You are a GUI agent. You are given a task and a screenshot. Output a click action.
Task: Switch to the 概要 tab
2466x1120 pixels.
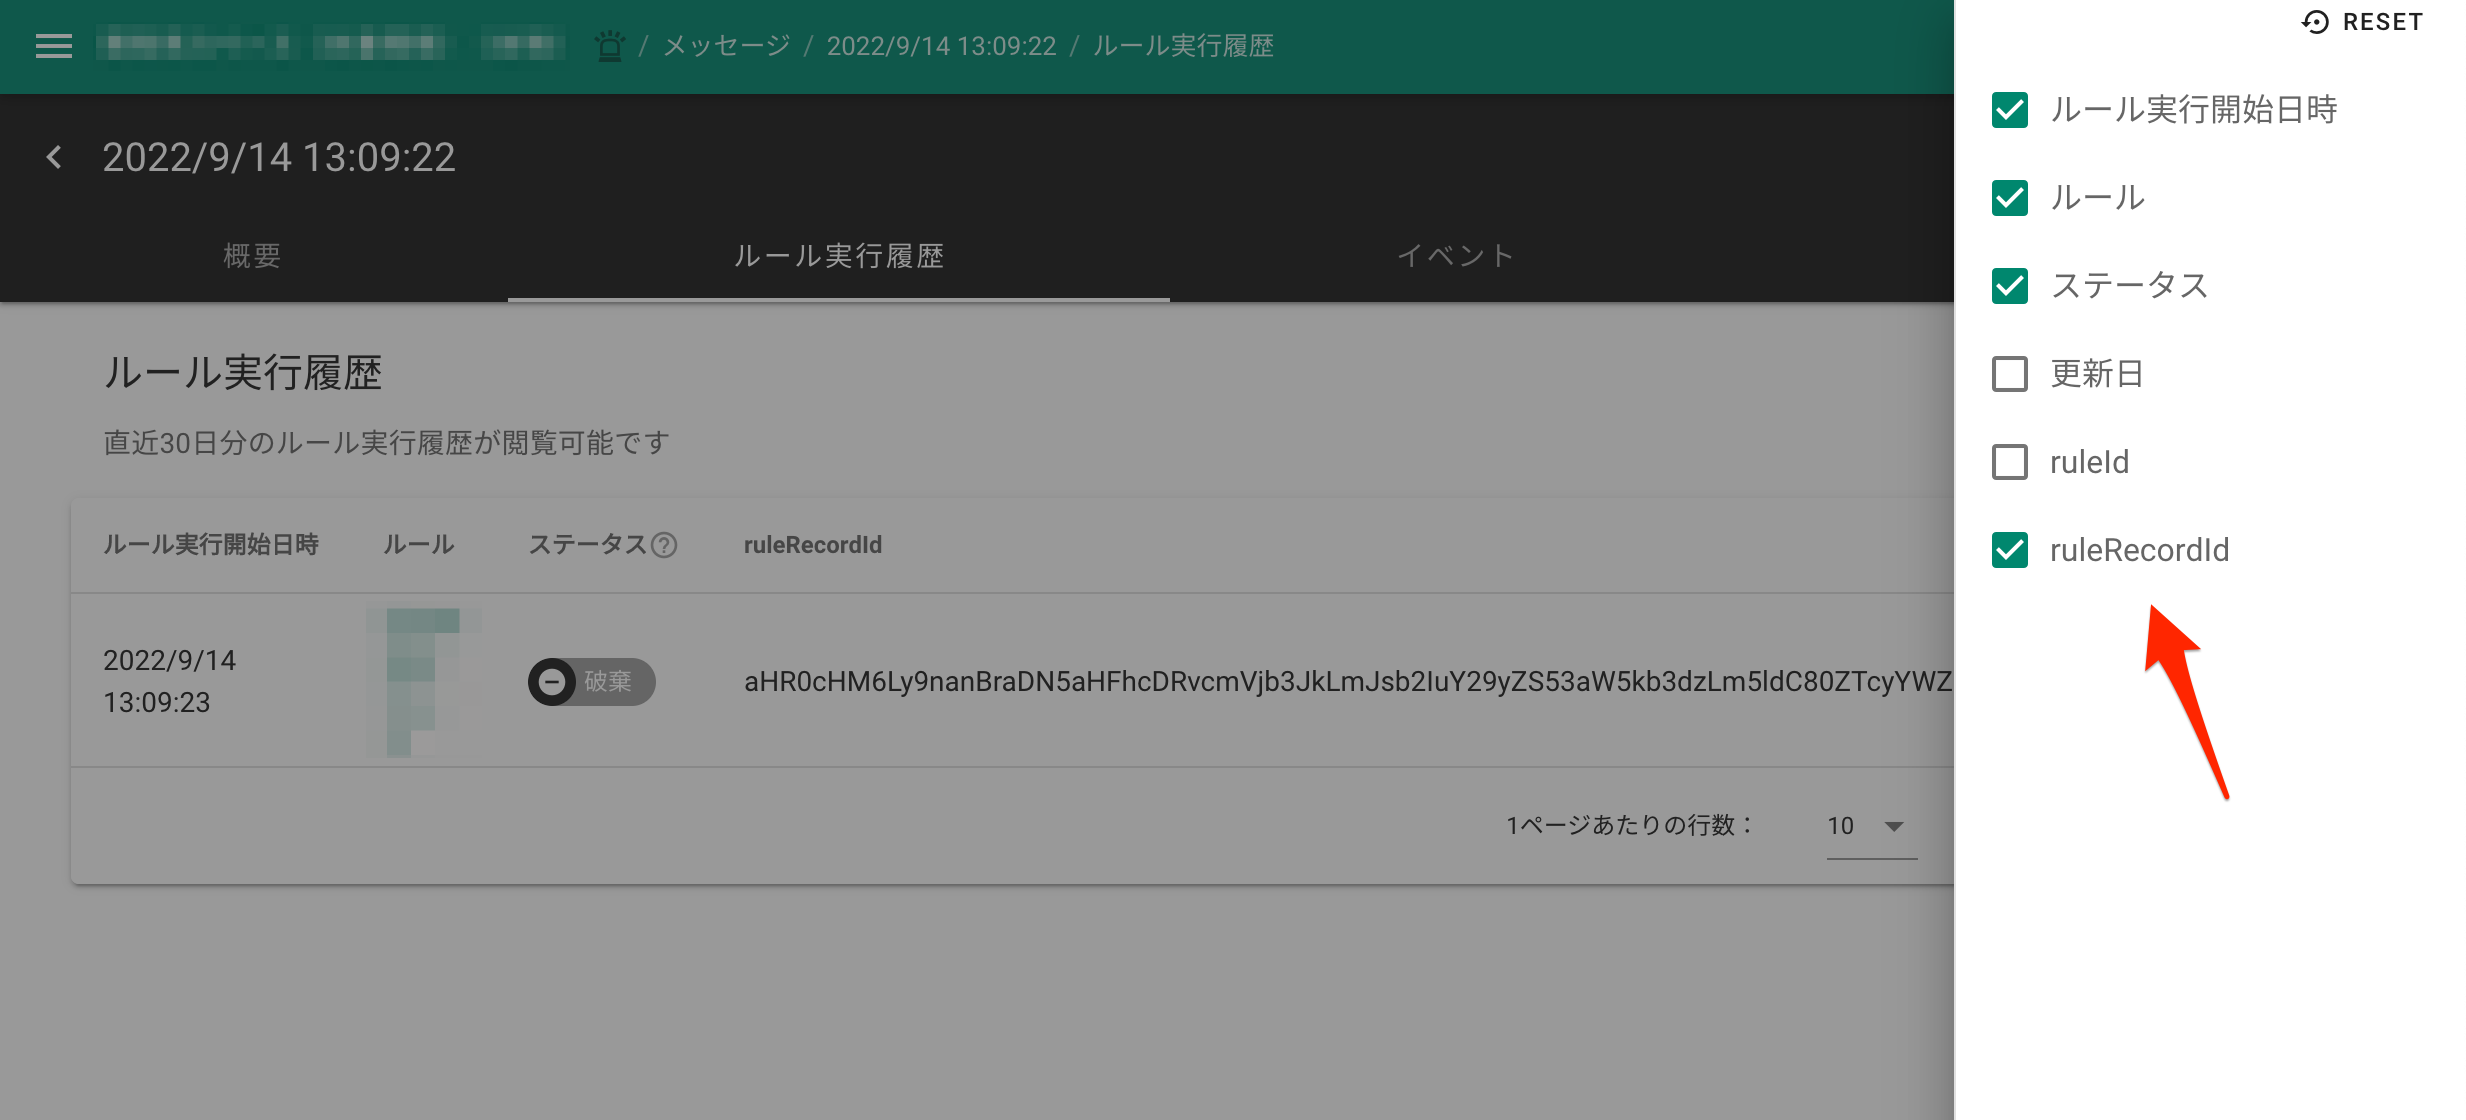[x=252, y=256]
